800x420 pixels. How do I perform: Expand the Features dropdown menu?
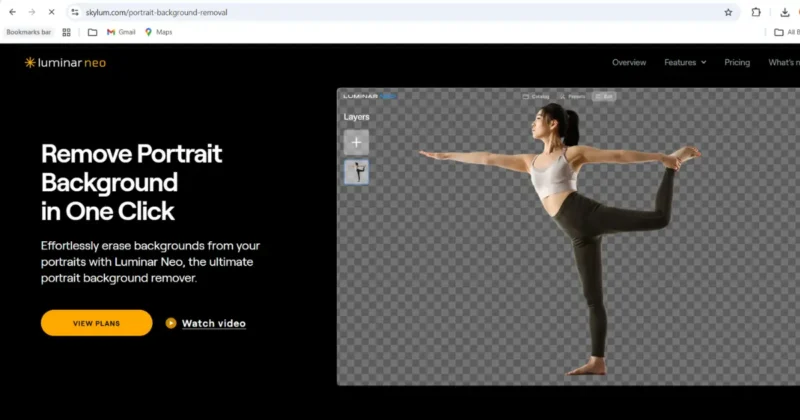(x=685, y=62)
